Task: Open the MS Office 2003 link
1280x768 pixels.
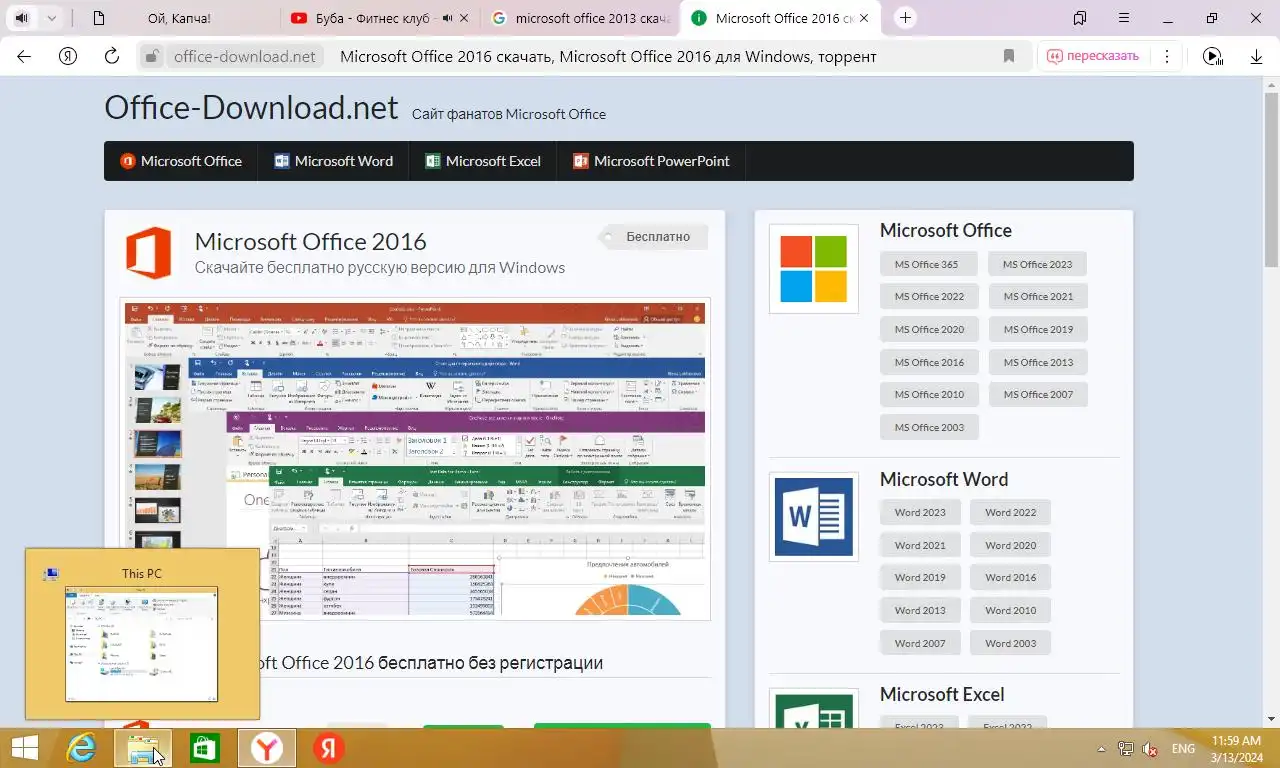Action: (929, 427)
